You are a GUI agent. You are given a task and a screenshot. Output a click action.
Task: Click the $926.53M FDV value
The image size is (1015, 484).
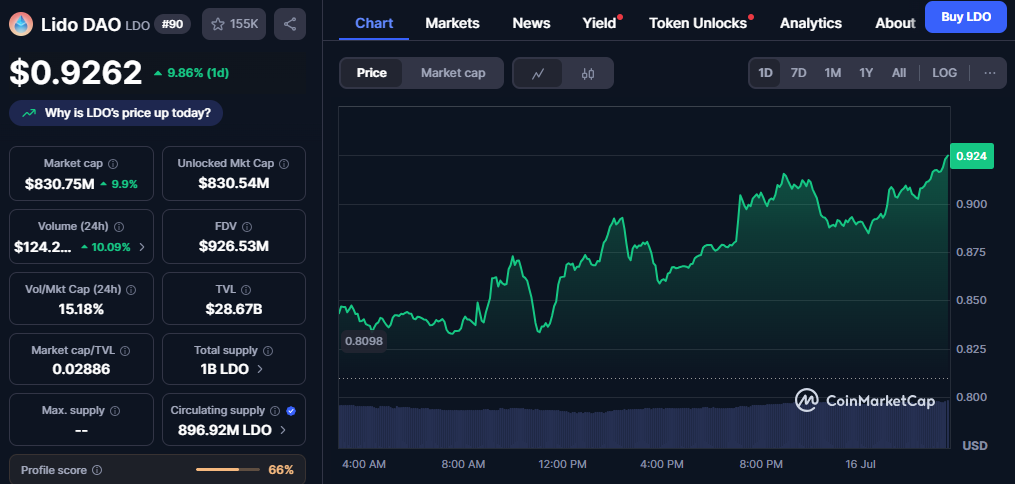click(234, 247)
